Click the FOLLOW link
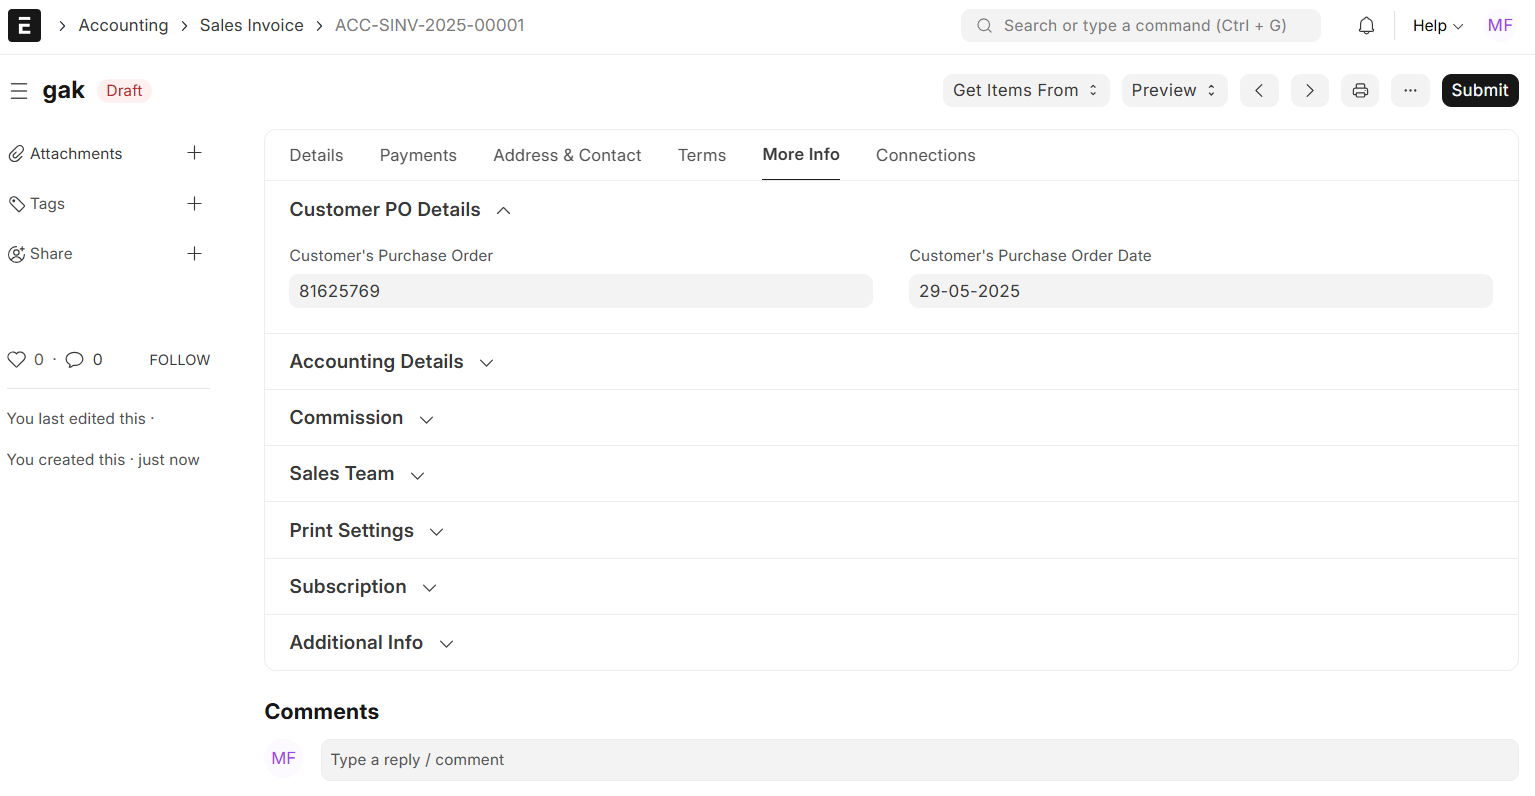Screen dimensions: 1535x796 [180, 360]
